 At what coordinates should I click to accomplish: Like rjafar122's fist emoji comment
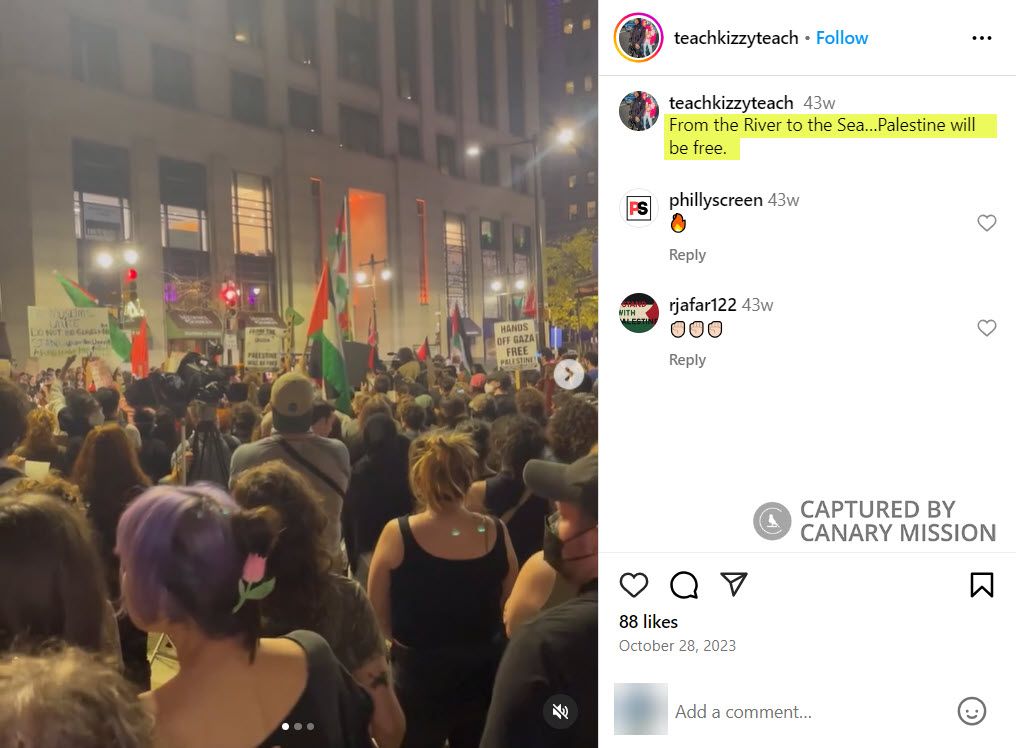tap(986, 328)
